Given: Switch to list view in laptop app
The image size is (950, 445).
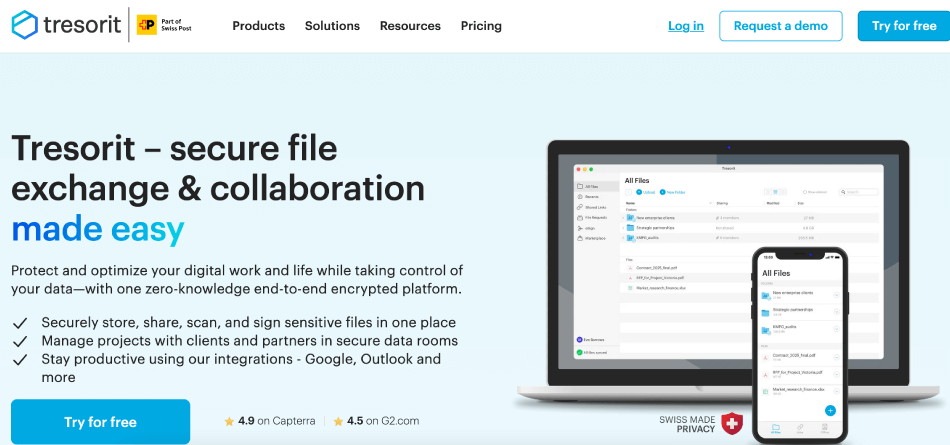Looking at the screenshot, I should (x=776, y=192).
